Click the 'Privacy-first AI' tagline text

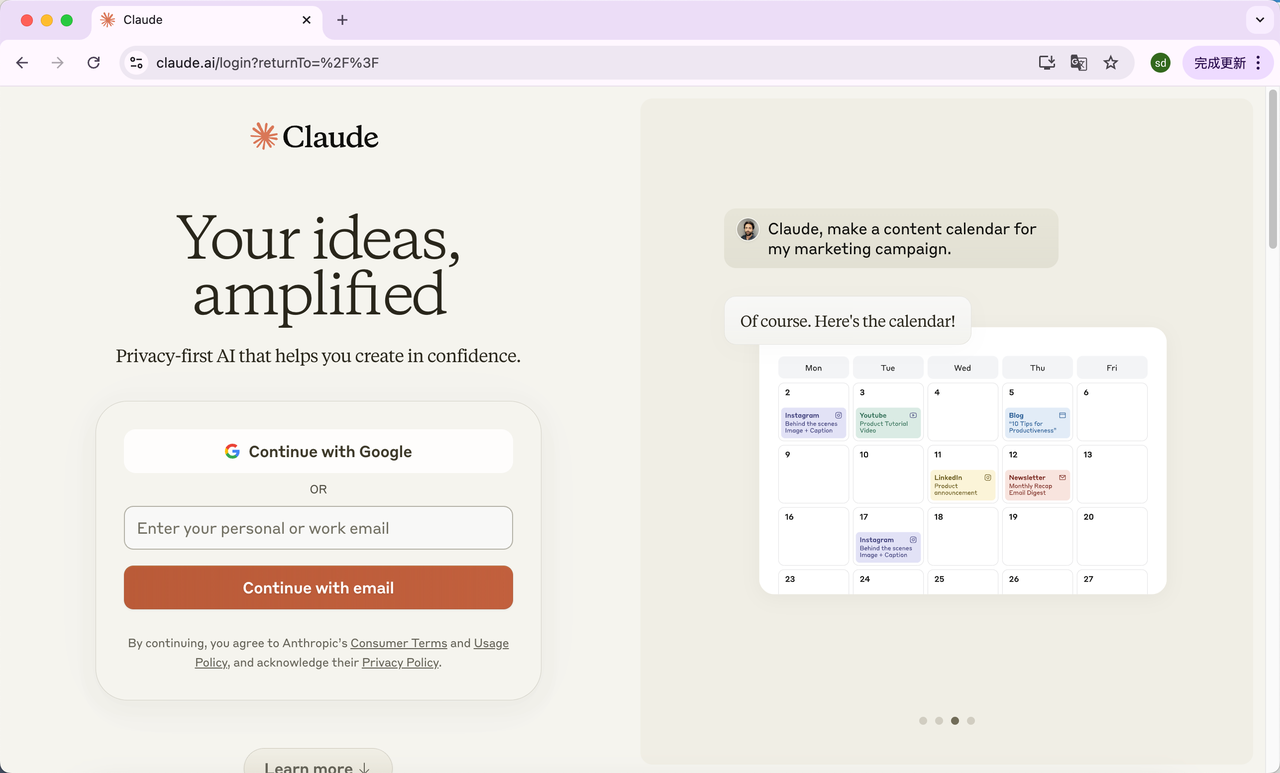click(x=318, y=356)
